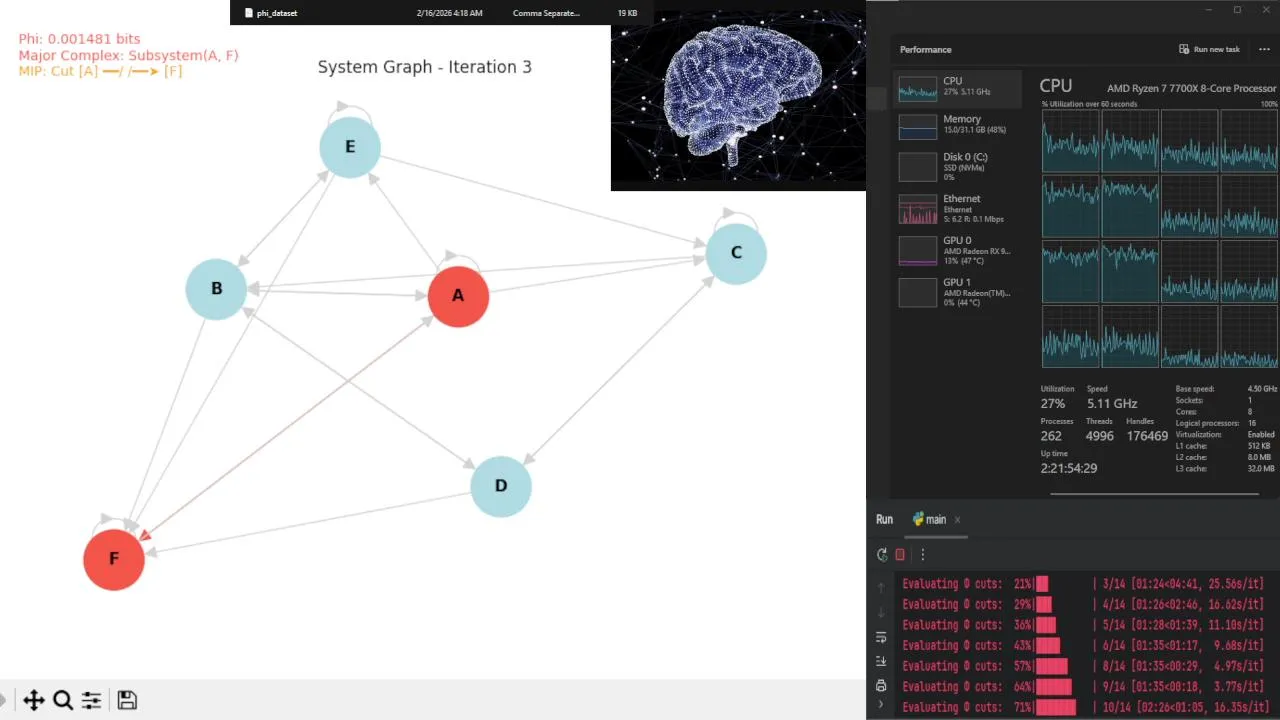Viewport: 1280px width, 720px height.
Task: Click the down arrow in Run console gutter
Action: pos(881,612)
